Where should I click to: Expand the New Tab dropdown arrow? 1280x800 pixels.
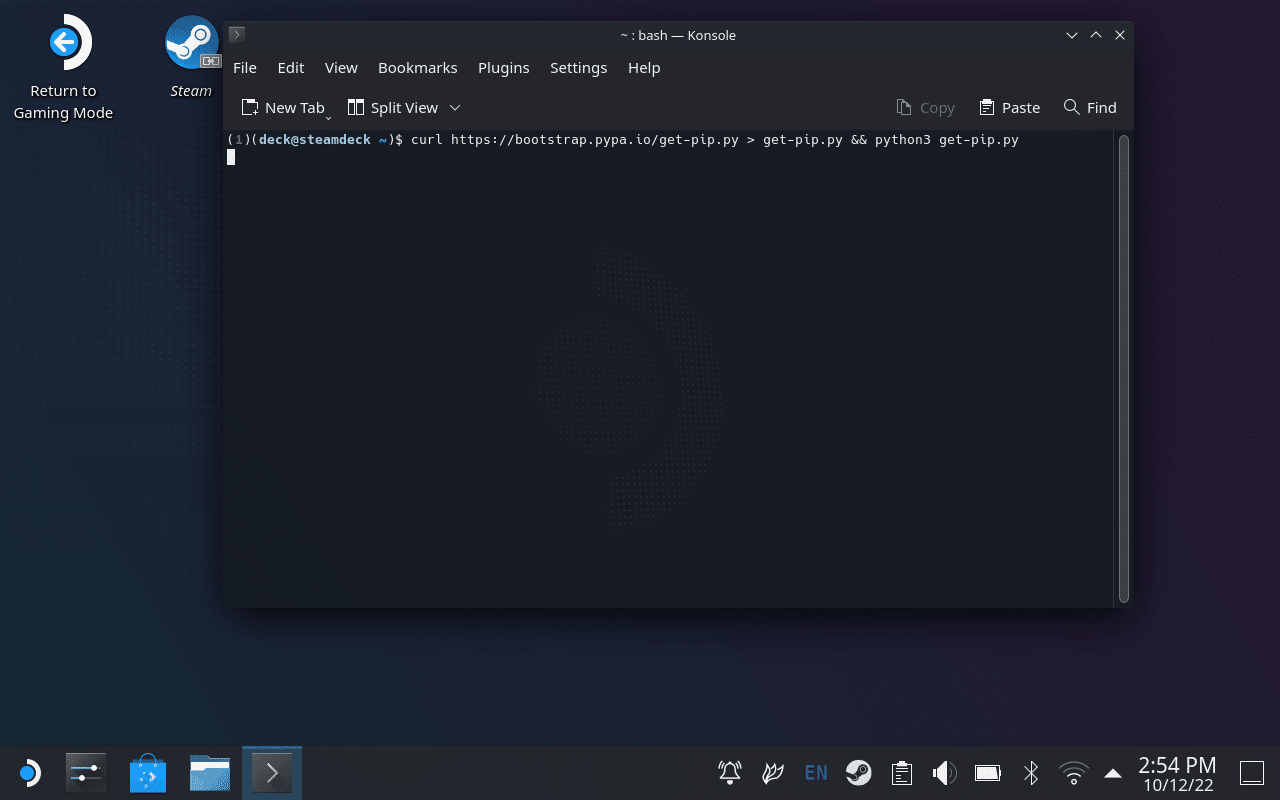pyautogui.click(x=328, y=118)
